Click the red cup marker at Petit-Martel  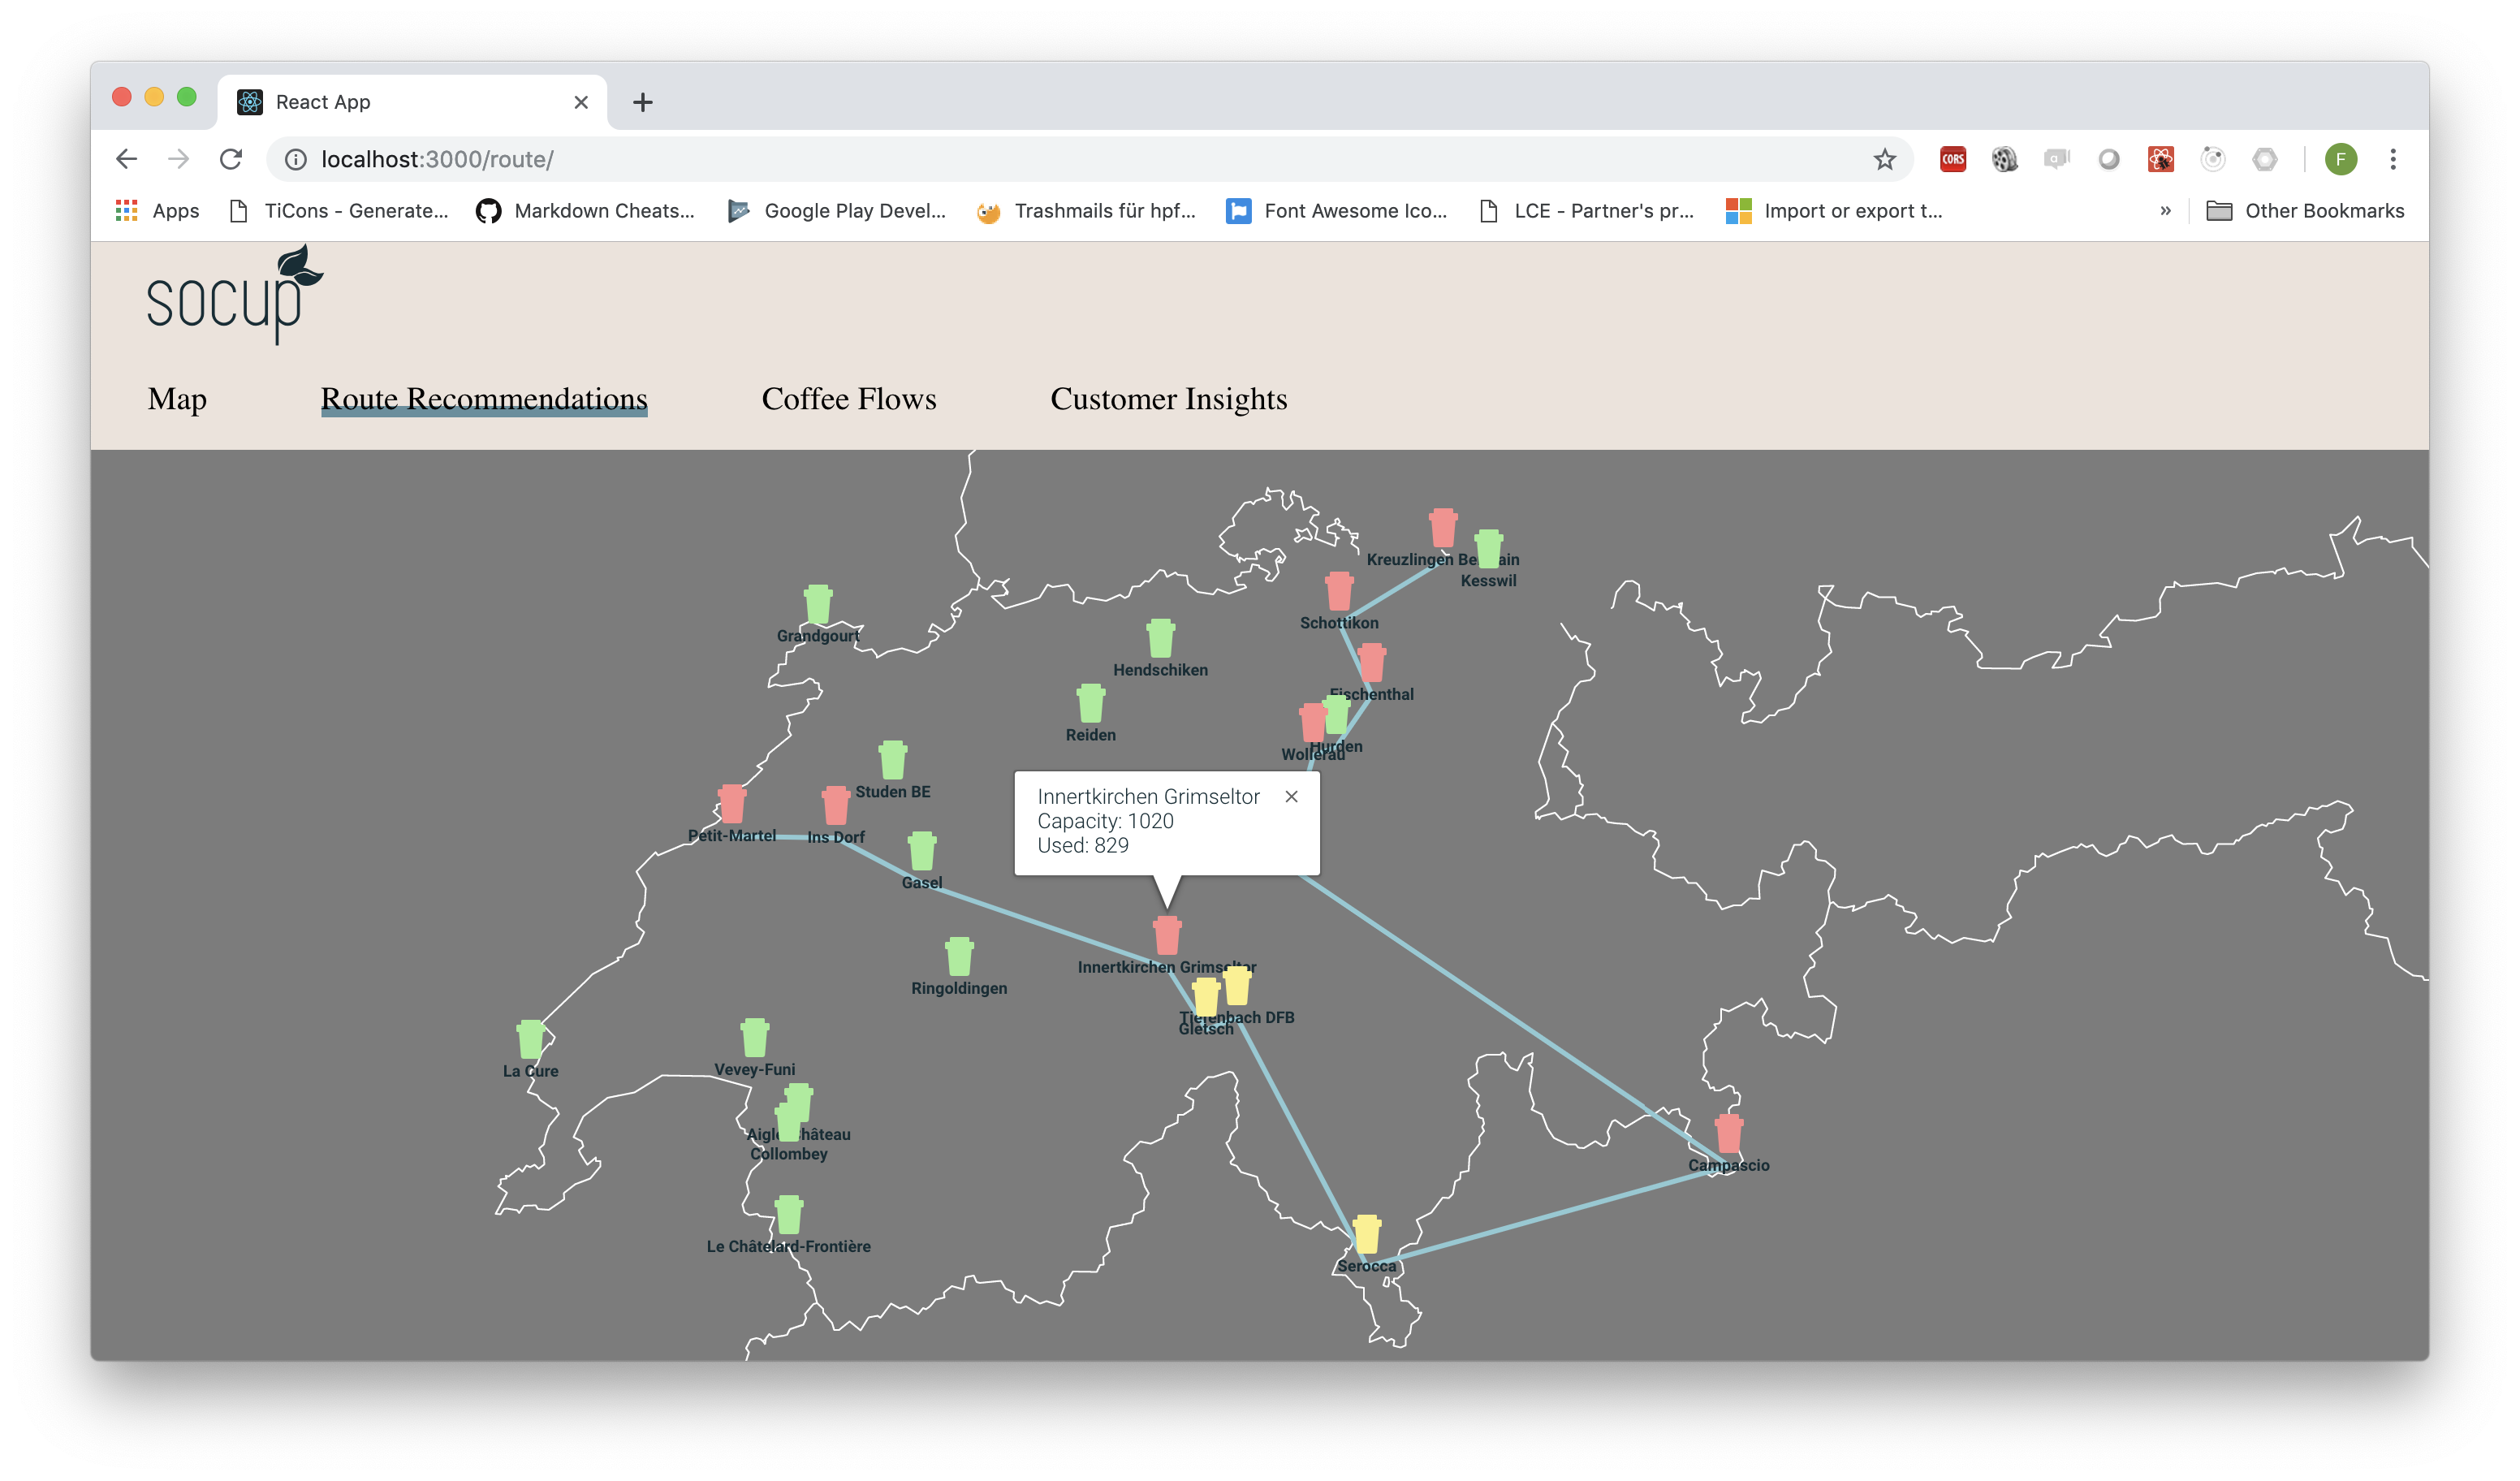click(x=732, y=804)
